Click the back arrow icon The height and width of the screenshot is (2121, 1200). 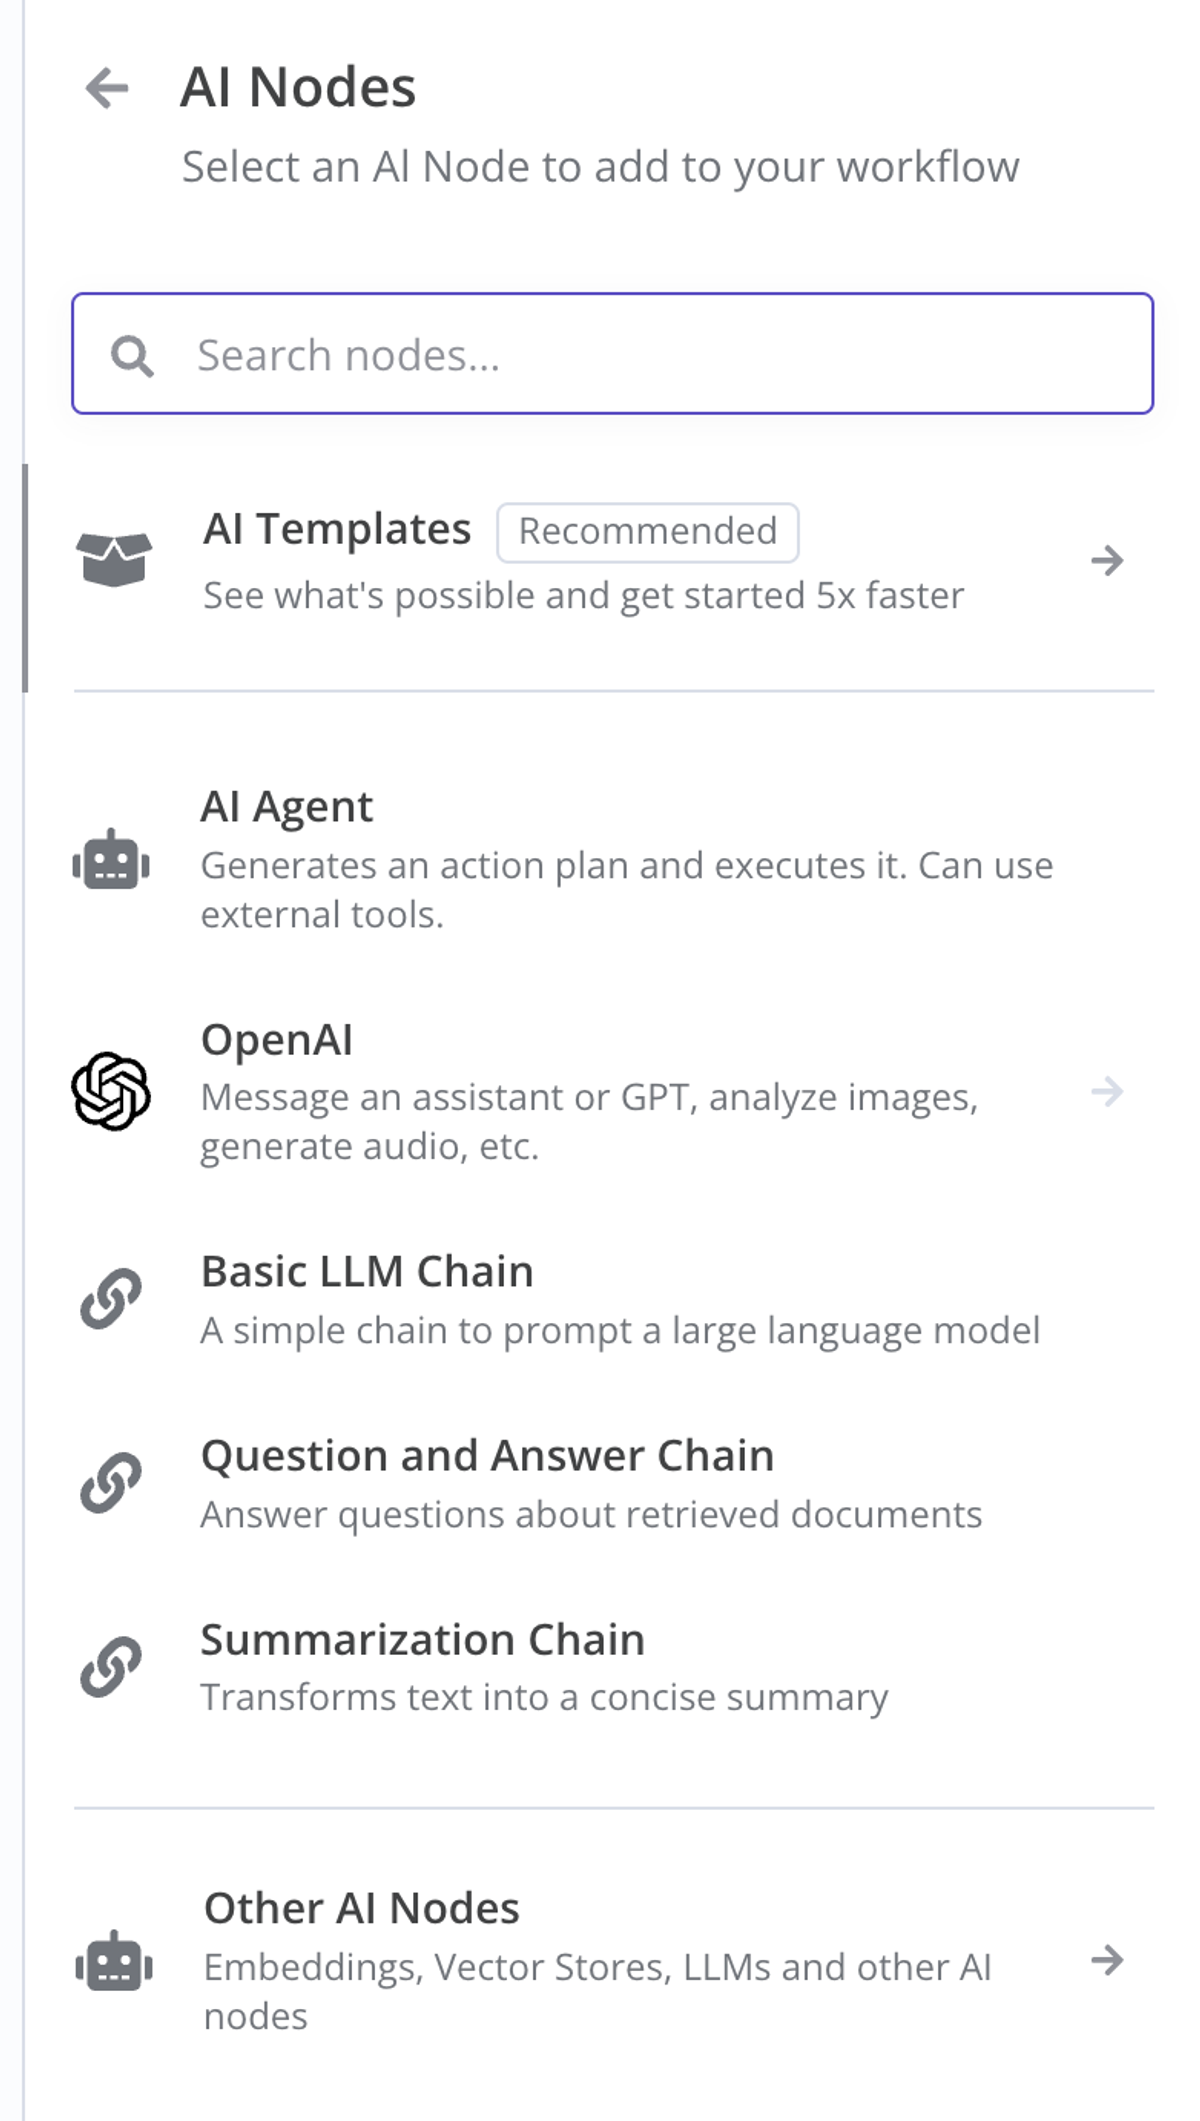[108, 88]
